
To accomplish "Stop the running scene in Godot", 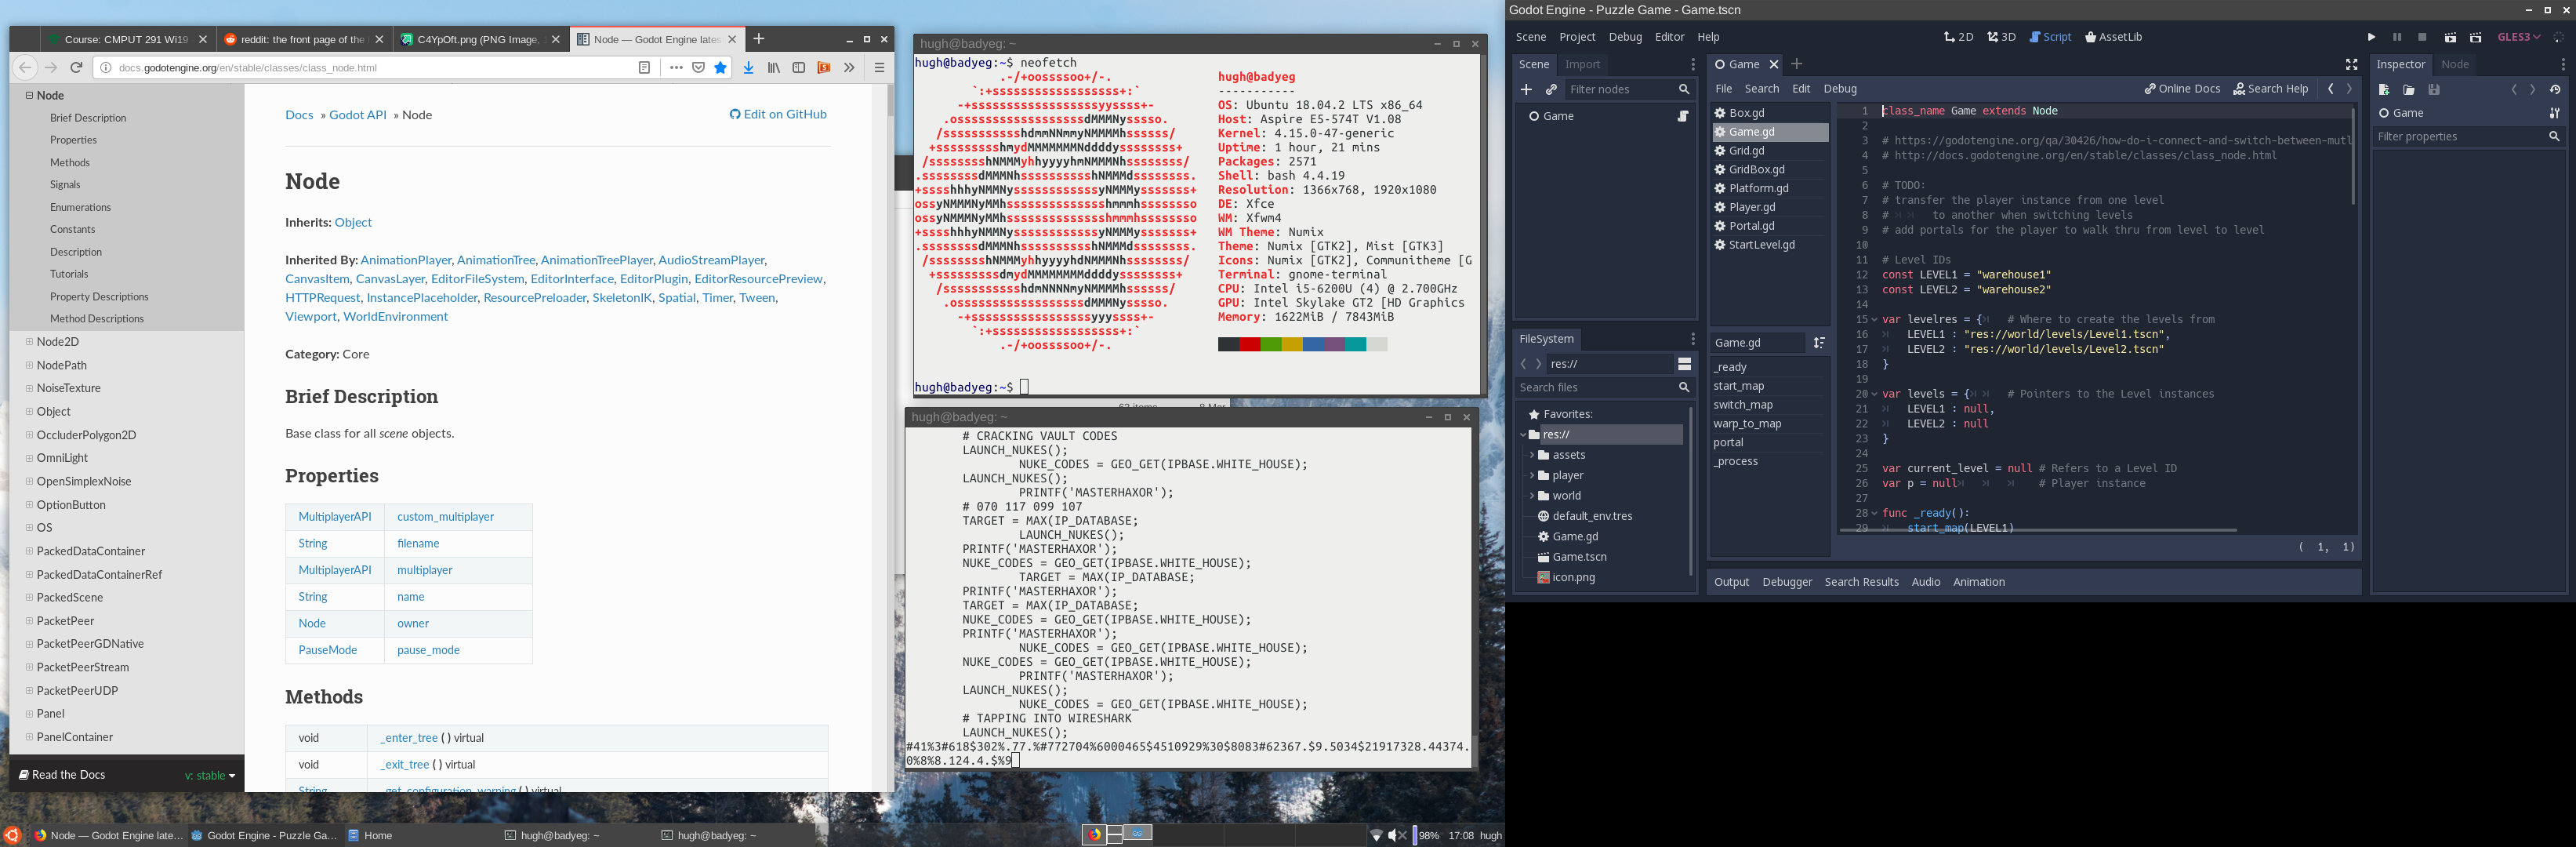I will pos(2422,37).
